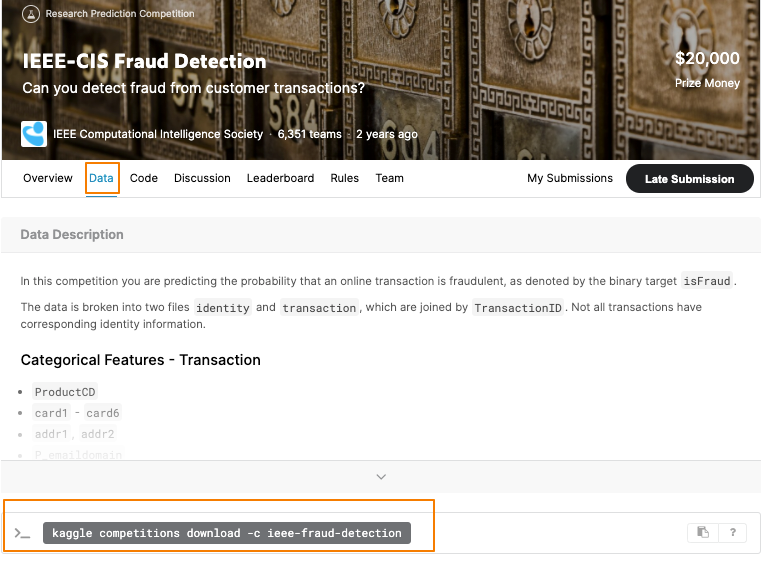
Task: Click the IEEE-CIS Fraud Detection title
Action: 145,61
